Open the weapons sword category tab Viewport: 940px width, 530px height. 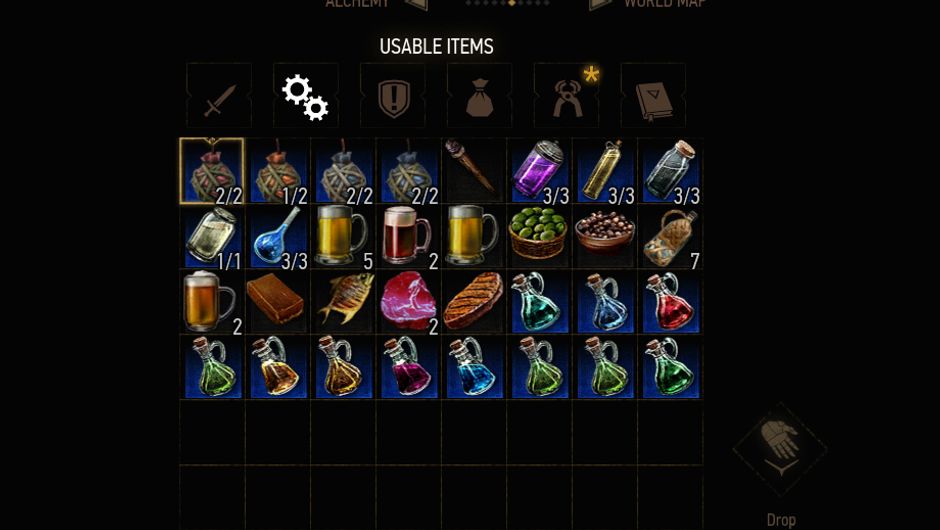tap(219, 96)
